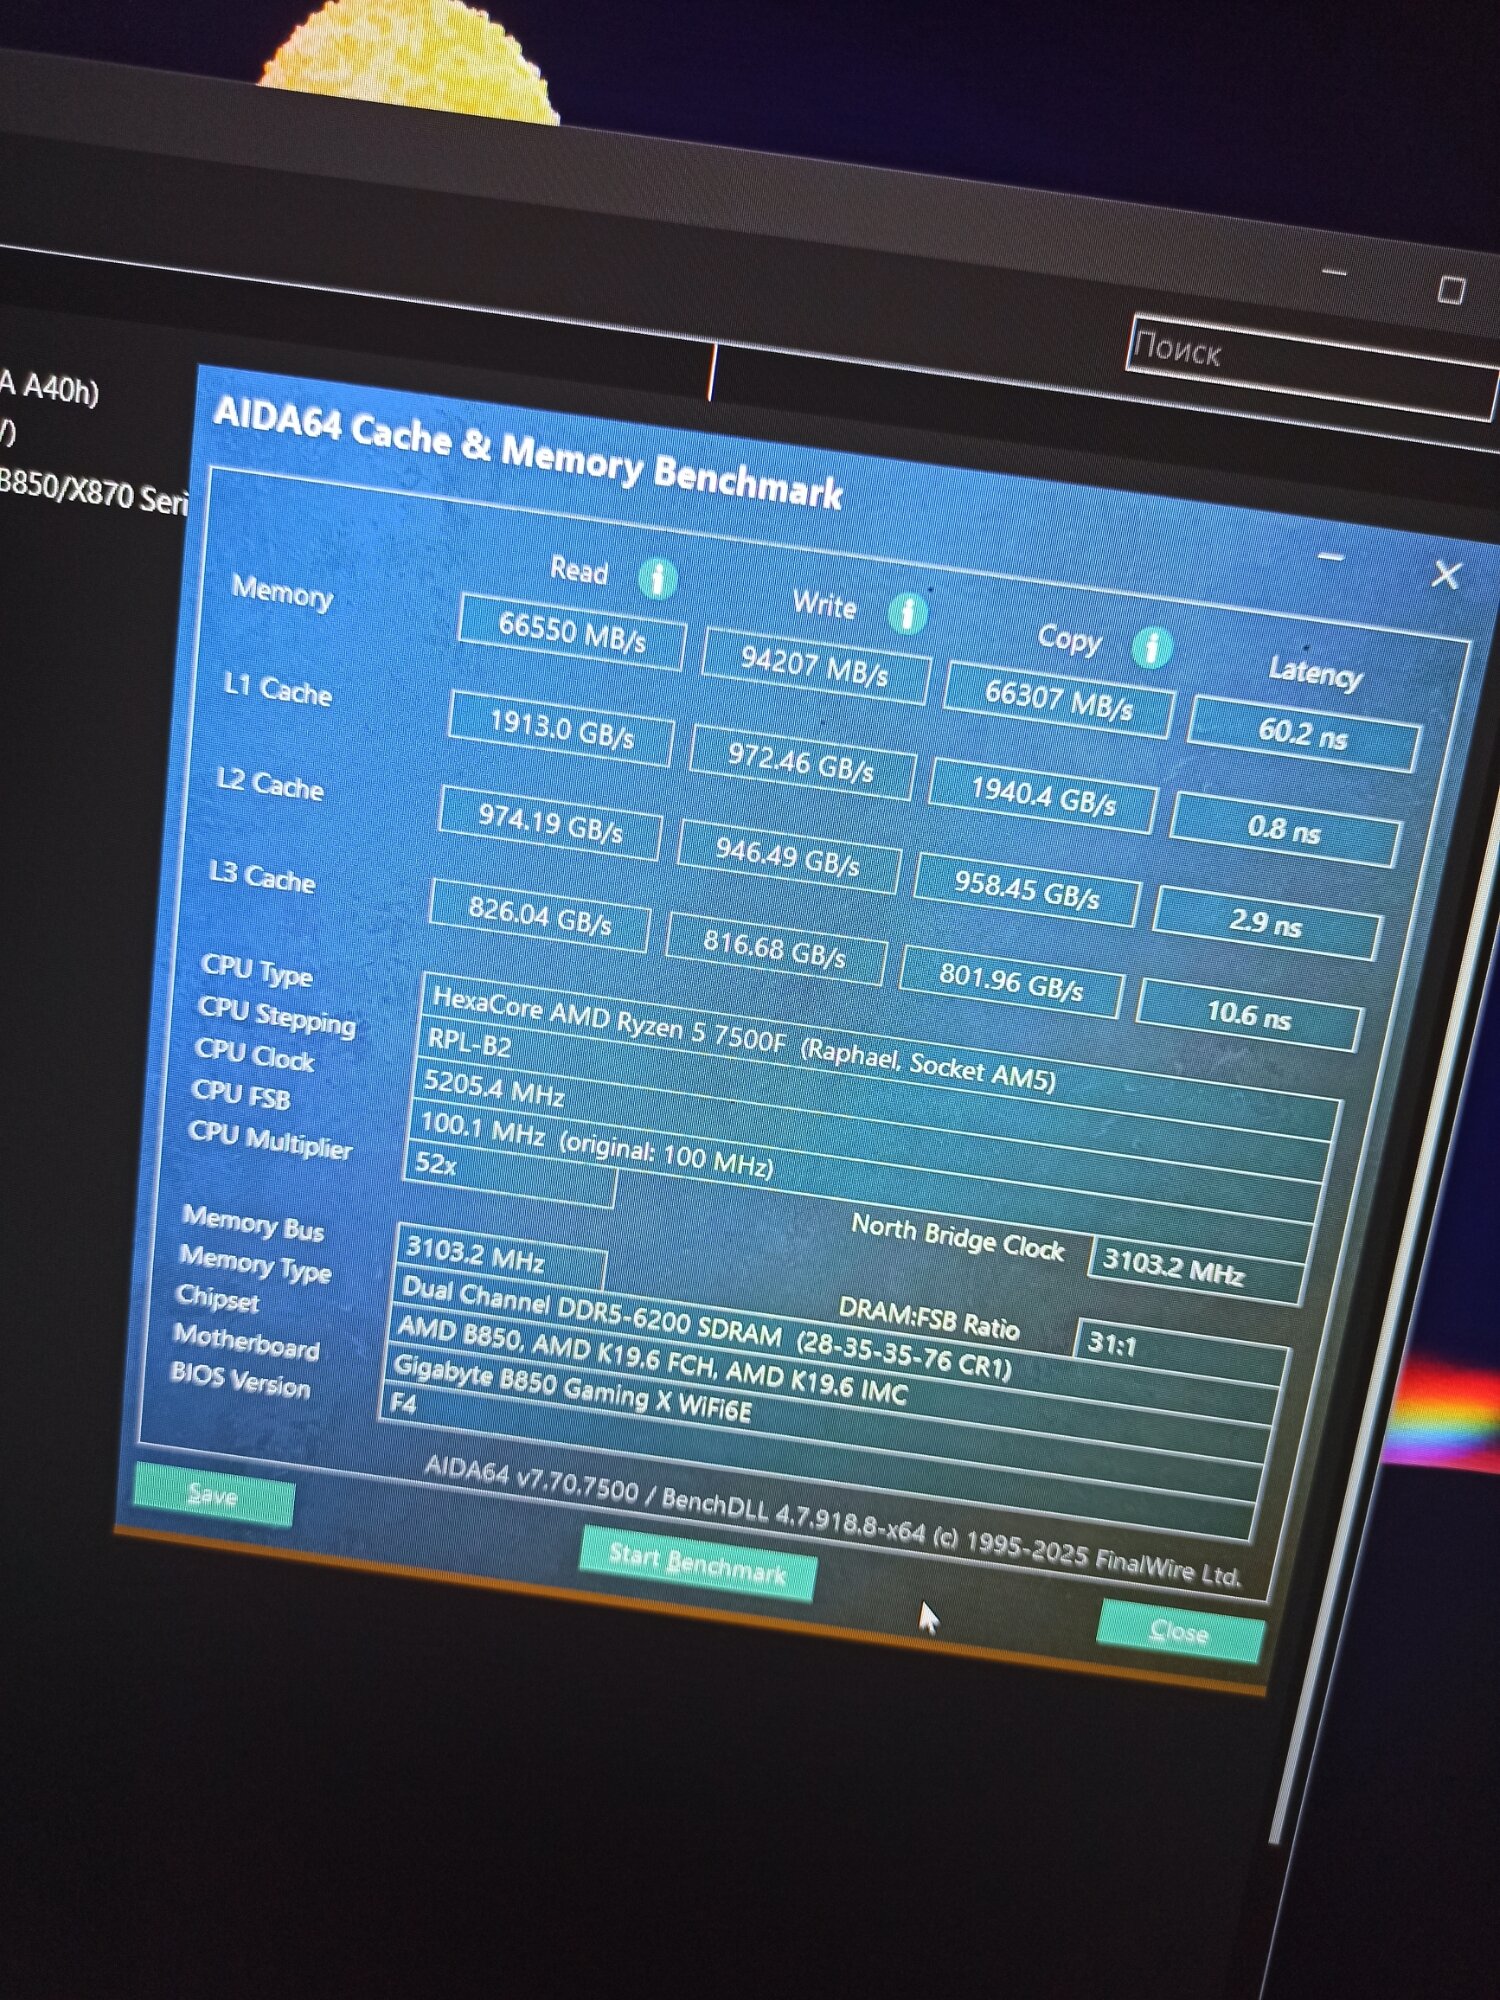This screenshot has width=1500, height=2000.
Task: Click the B850/X870 entry in background window
Action: [93, 492]
